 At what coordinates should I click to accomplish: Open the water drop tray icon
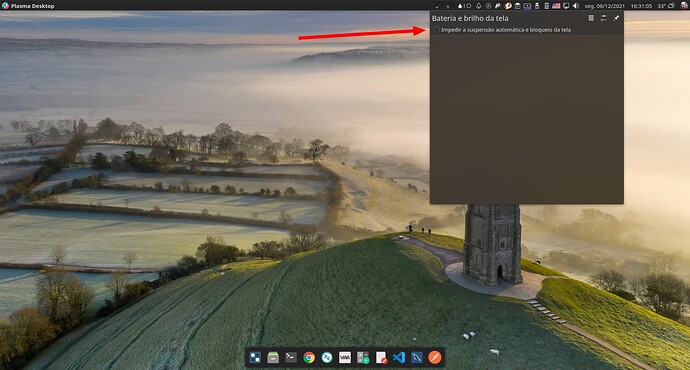point(460,6)
